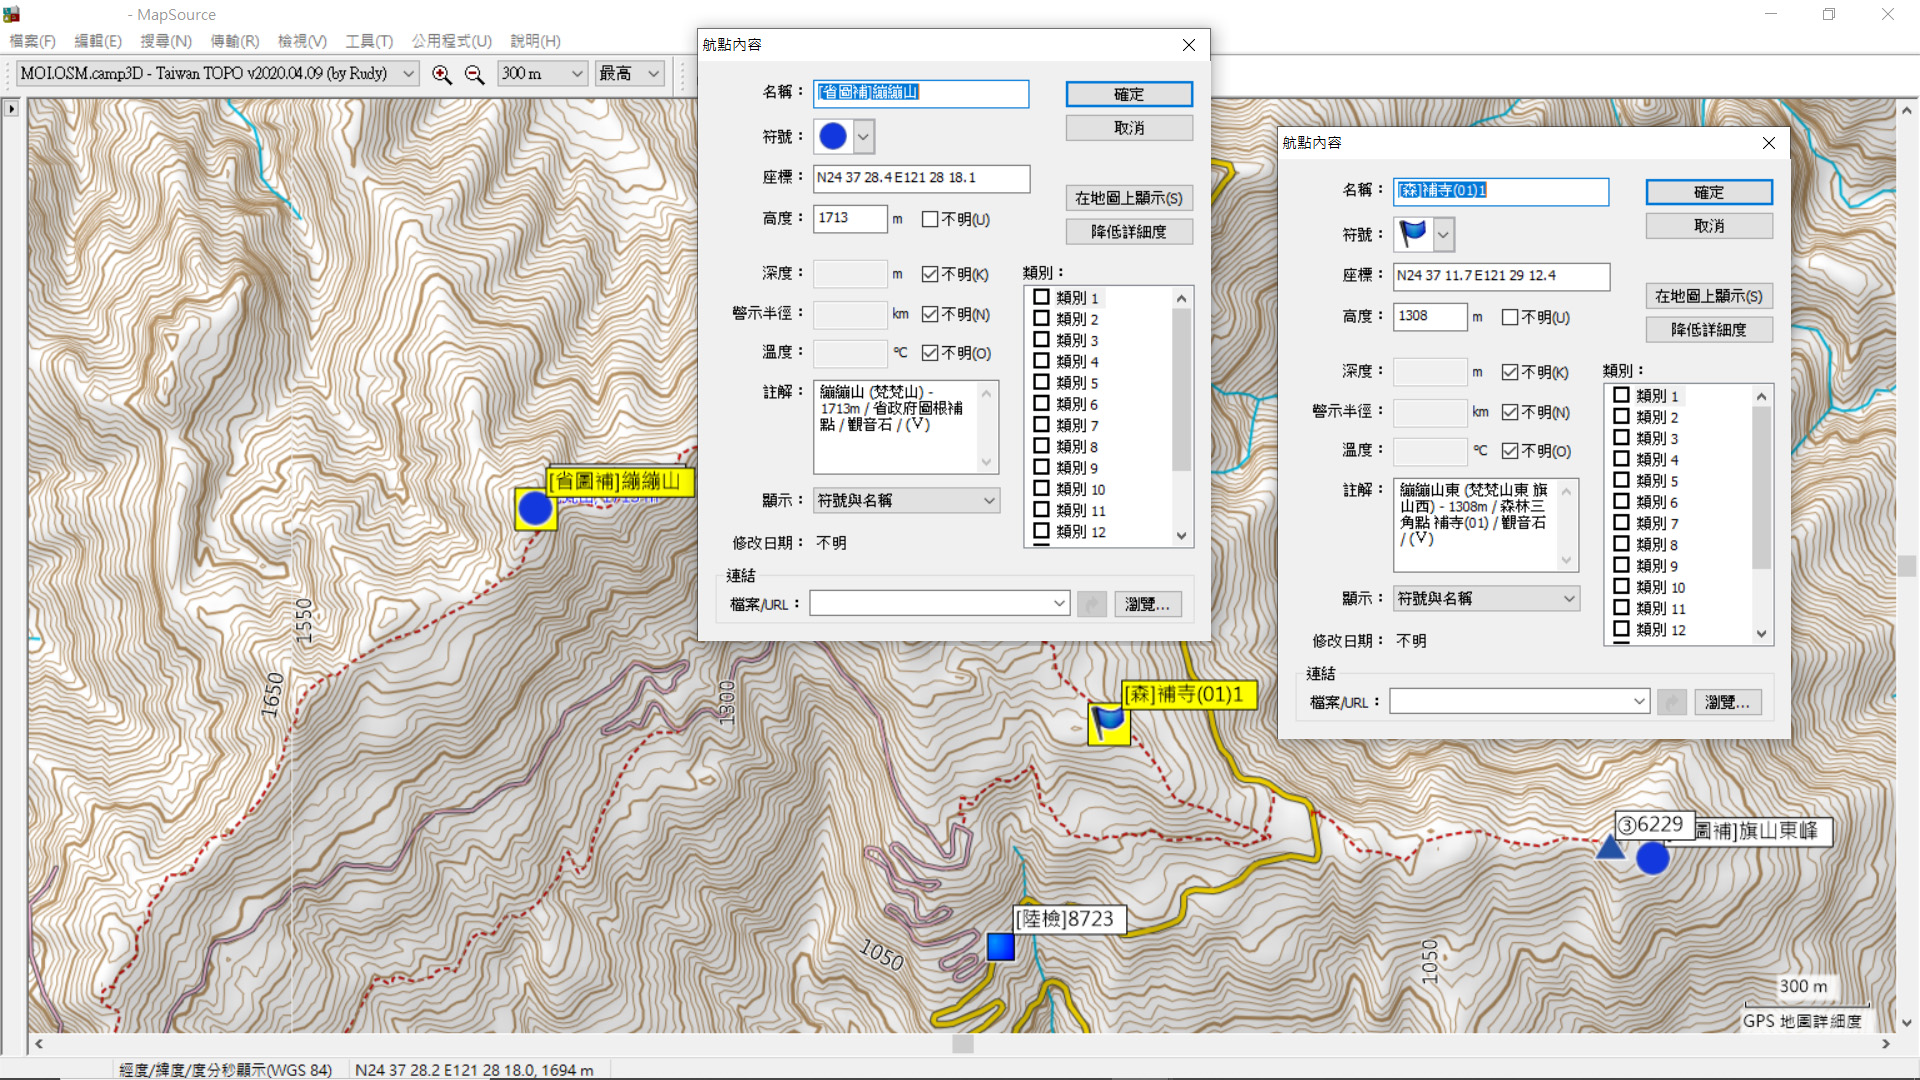Toggle unknown height checkbox in left dialog
Viewport: 1920px width, 1080px height.
[930, 219]
